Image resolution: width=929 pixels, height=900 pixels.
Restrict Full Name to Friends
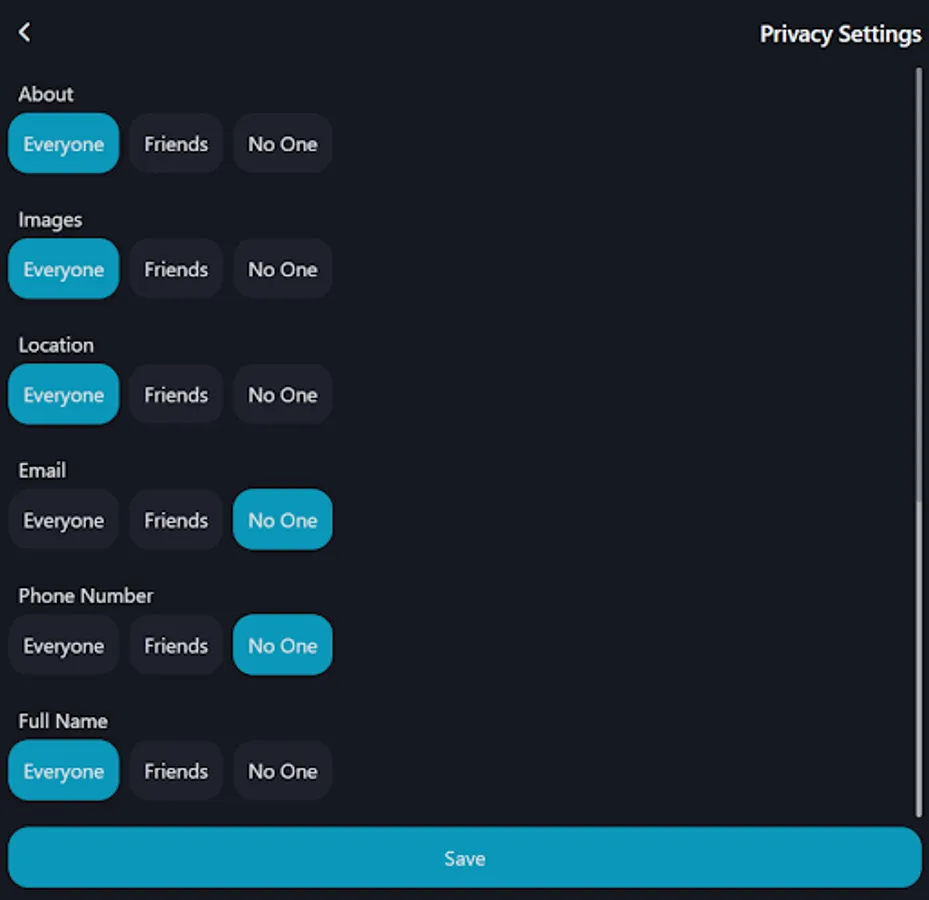pyautogui.click(x=176, y=770)
